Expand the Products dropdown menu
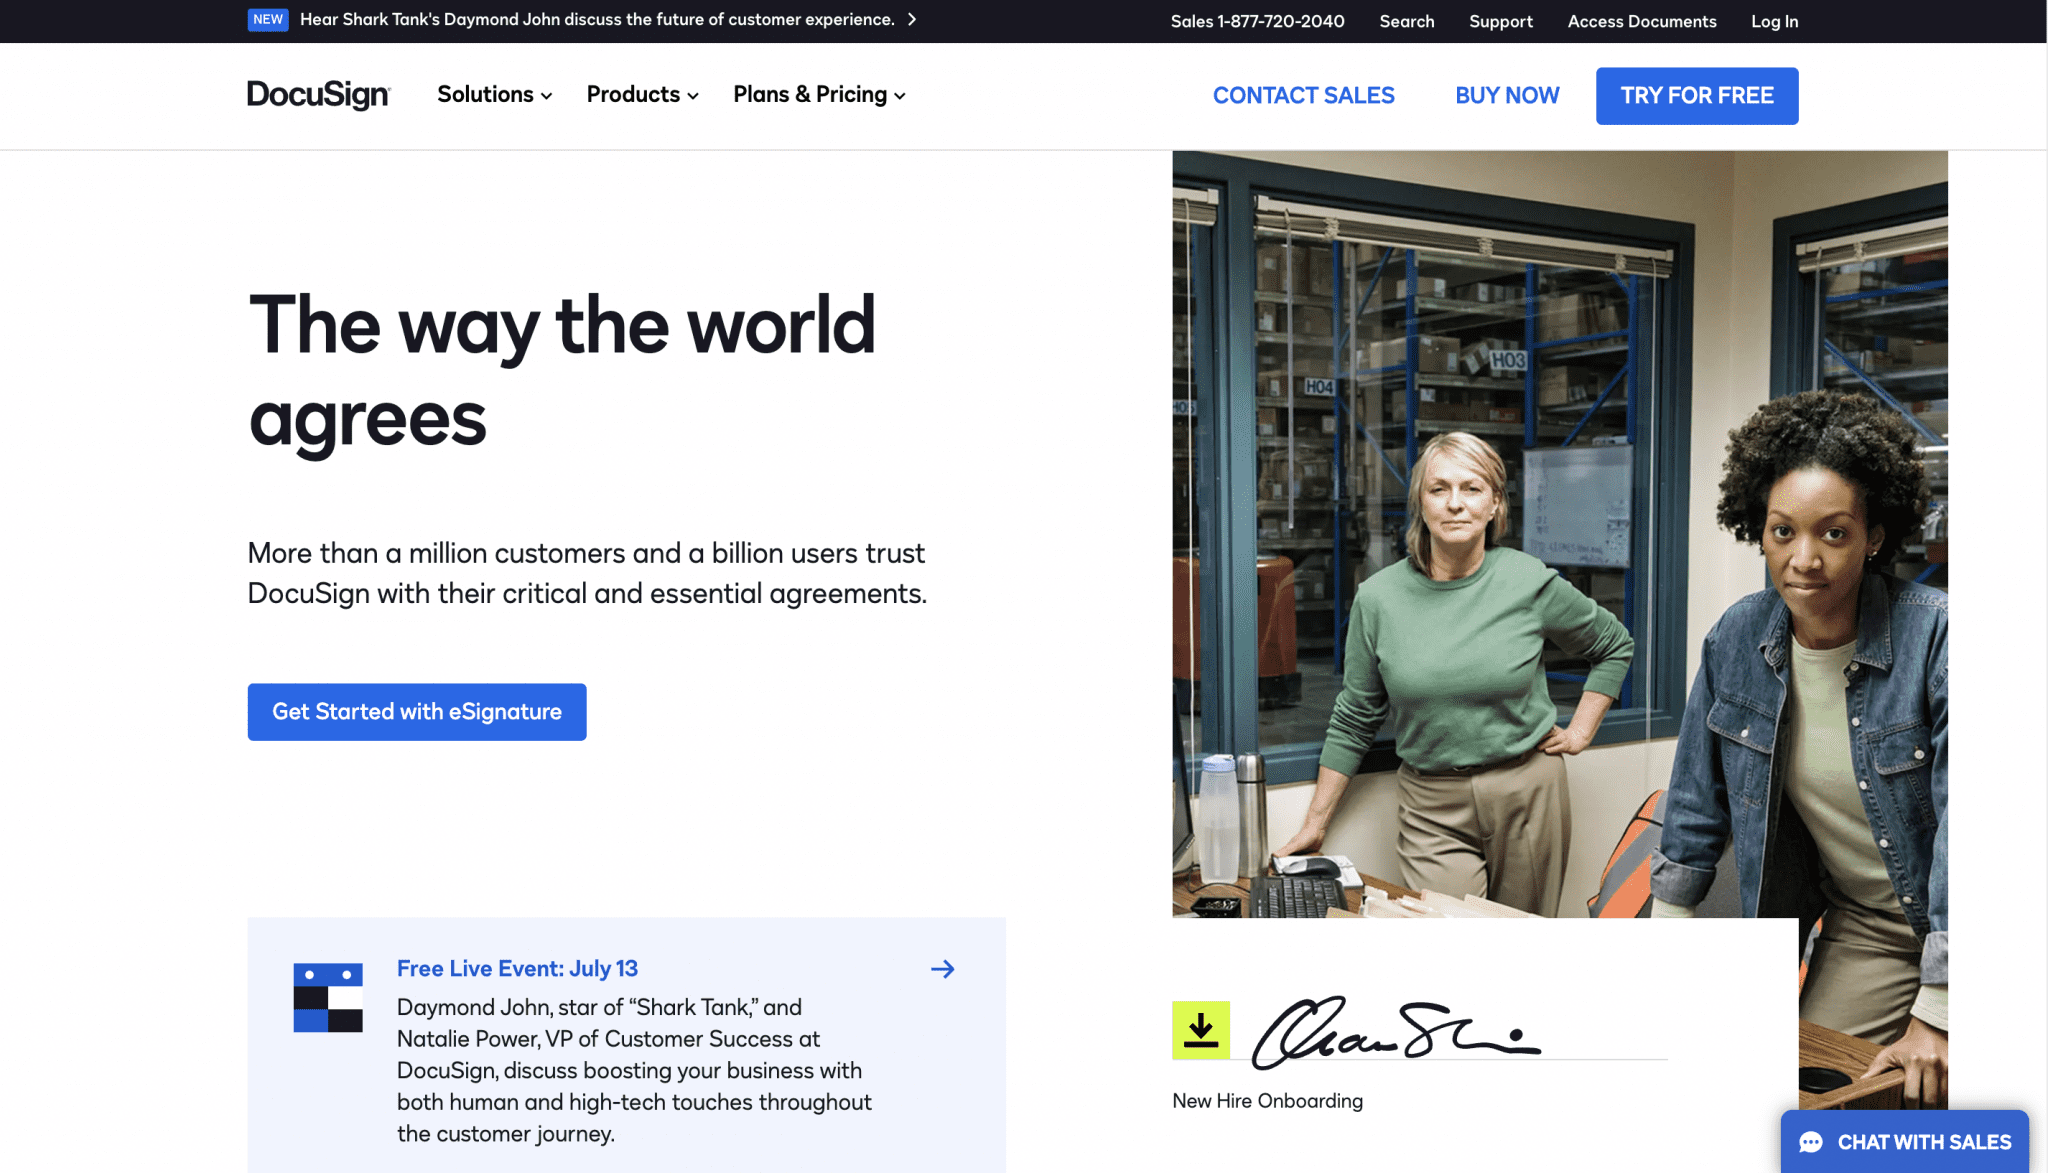This screenshot has height=1173, width=2048. (642, 95)
